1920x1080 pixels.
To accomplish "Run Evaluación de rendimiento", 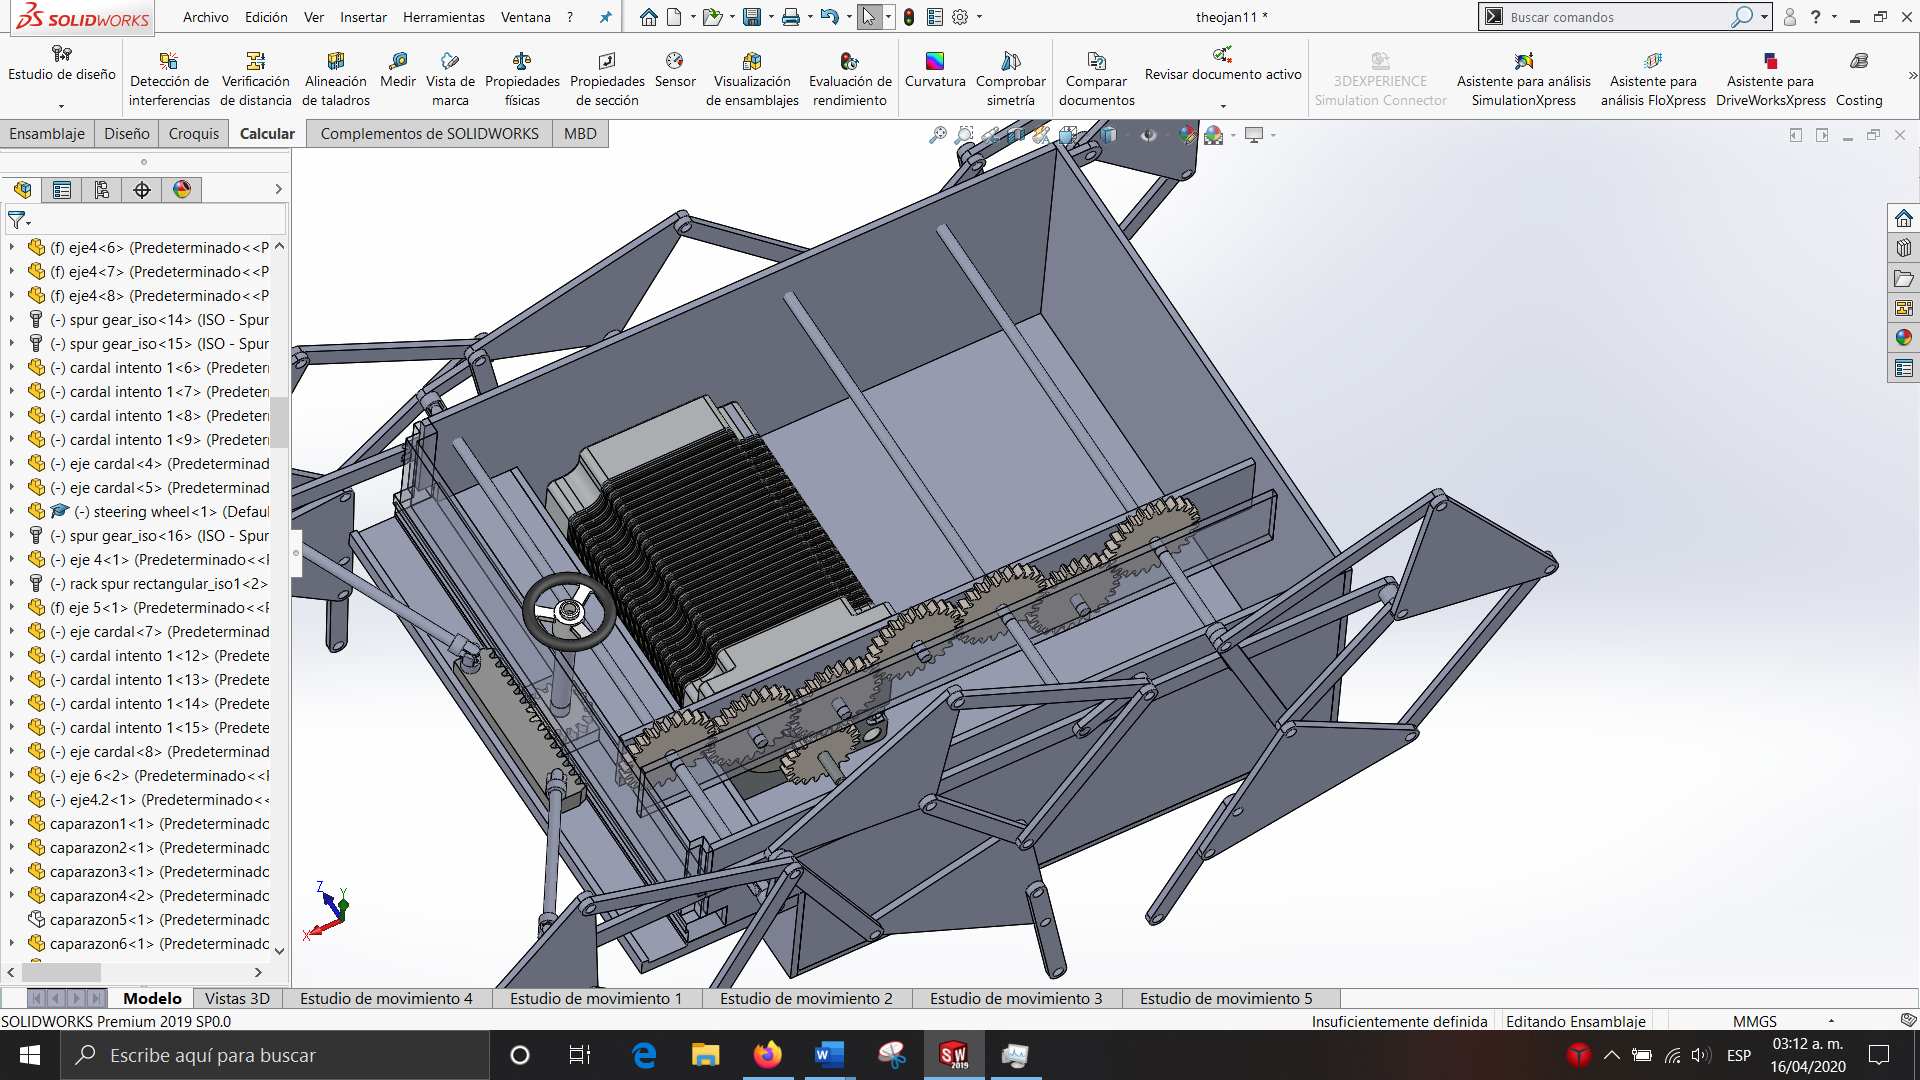I will click(850, 79).
